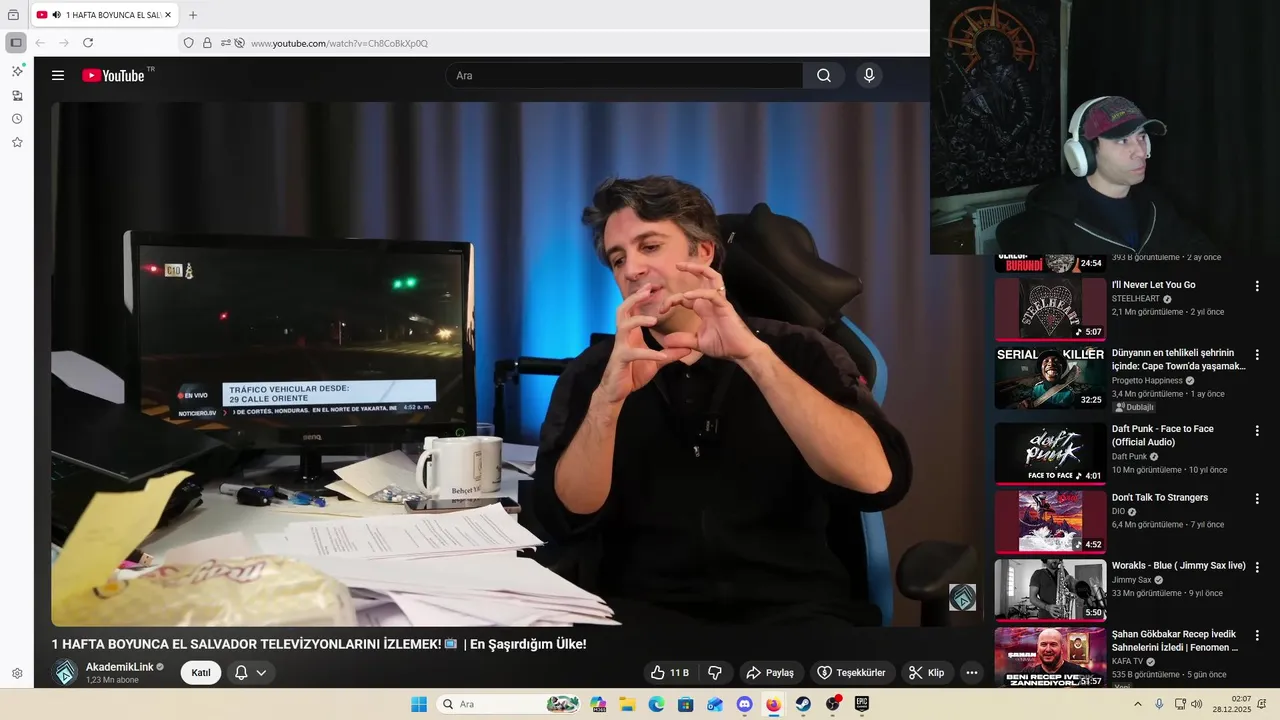
Task: Open options for Don't Talk To Strangers video
Action: 1257,498
